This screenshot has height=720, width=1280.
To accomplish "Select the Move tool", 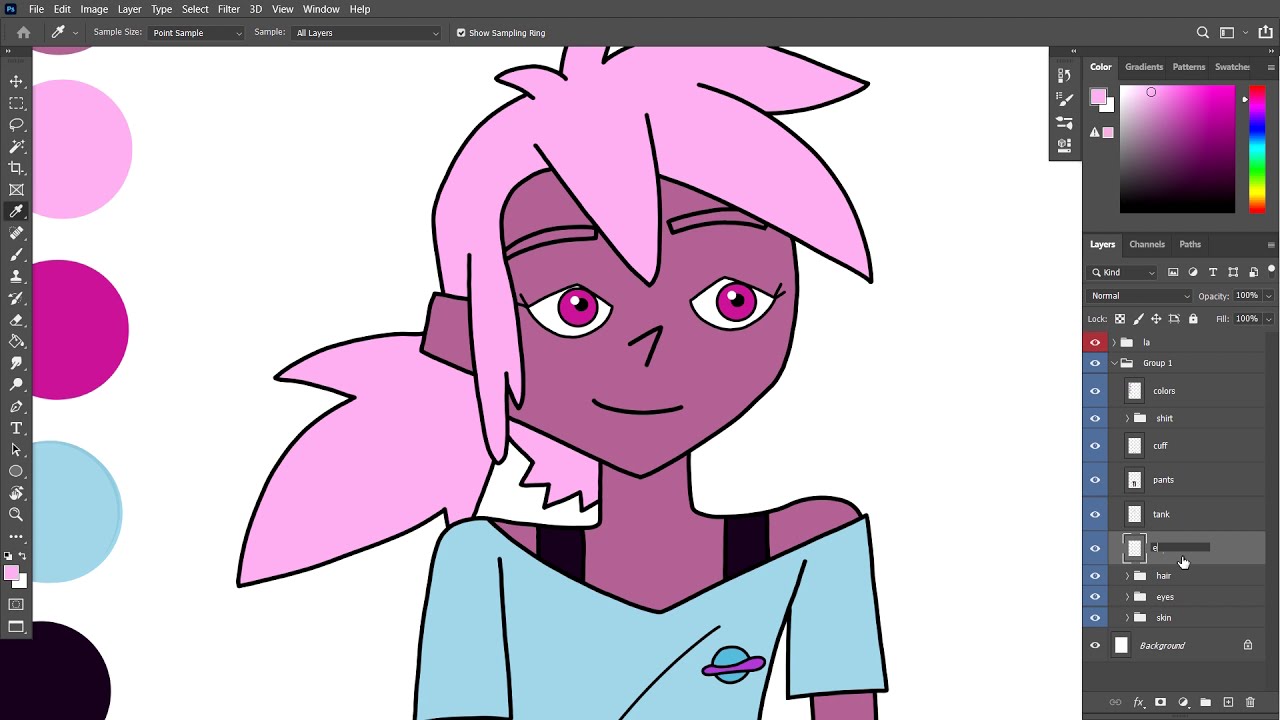I will pos(16,81).
